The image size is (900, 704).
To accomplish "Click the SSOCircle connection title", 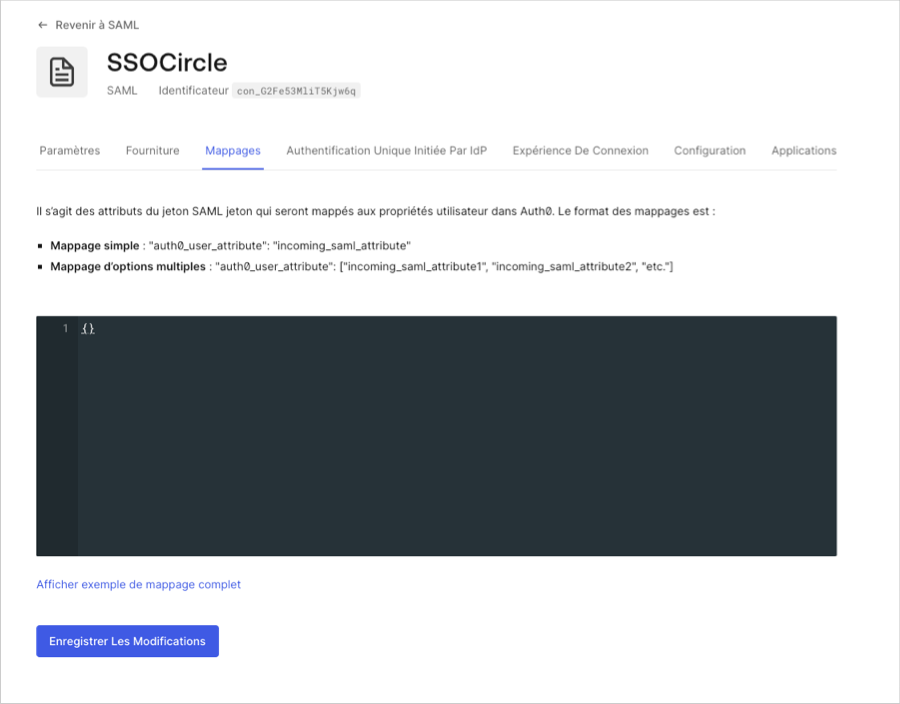I will click(x=167, y=62).
